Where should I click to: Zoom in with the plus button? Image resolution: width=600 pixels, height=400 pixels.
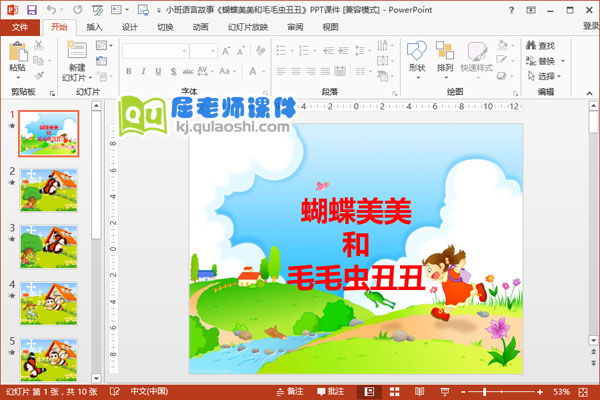point(540,392)
